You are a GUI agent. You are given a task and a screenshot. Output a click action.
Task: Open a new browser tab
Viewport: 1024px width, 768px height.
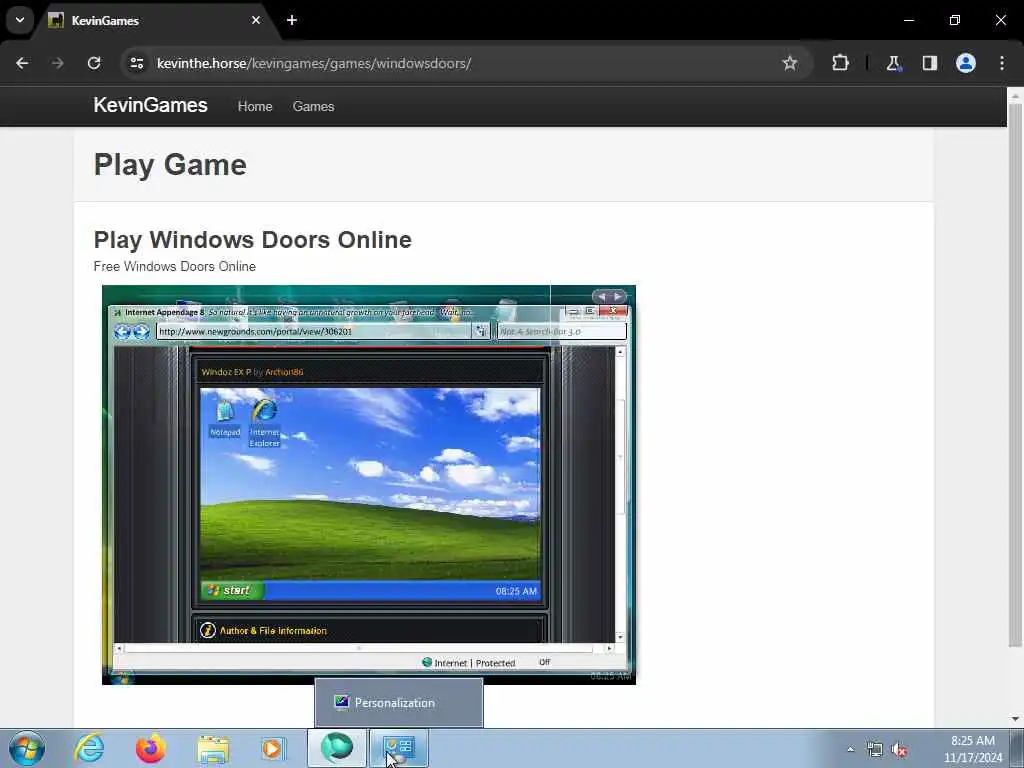tap(292, 20)
